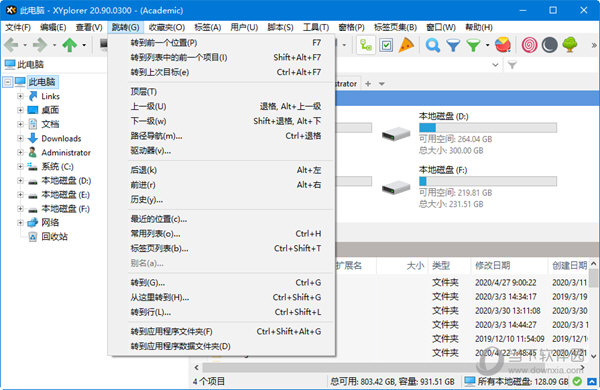Click toolbar overflow chevron at right
600x390 pixels.
click(x=594, y=45)
